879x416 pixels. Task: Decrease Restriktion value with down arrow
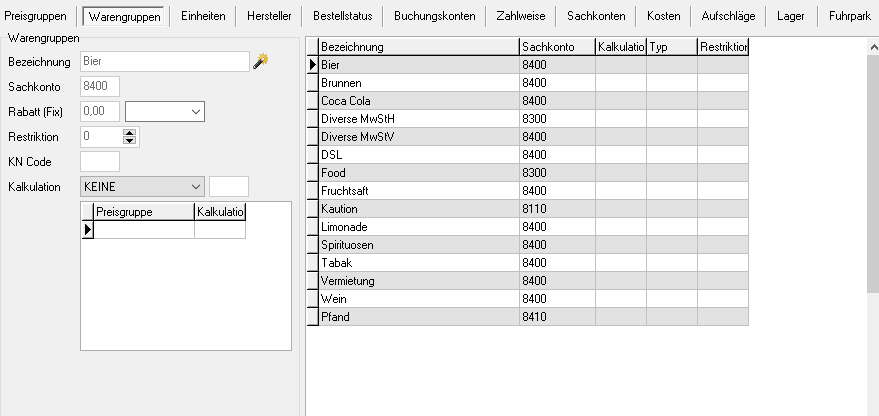pos(130,140)
